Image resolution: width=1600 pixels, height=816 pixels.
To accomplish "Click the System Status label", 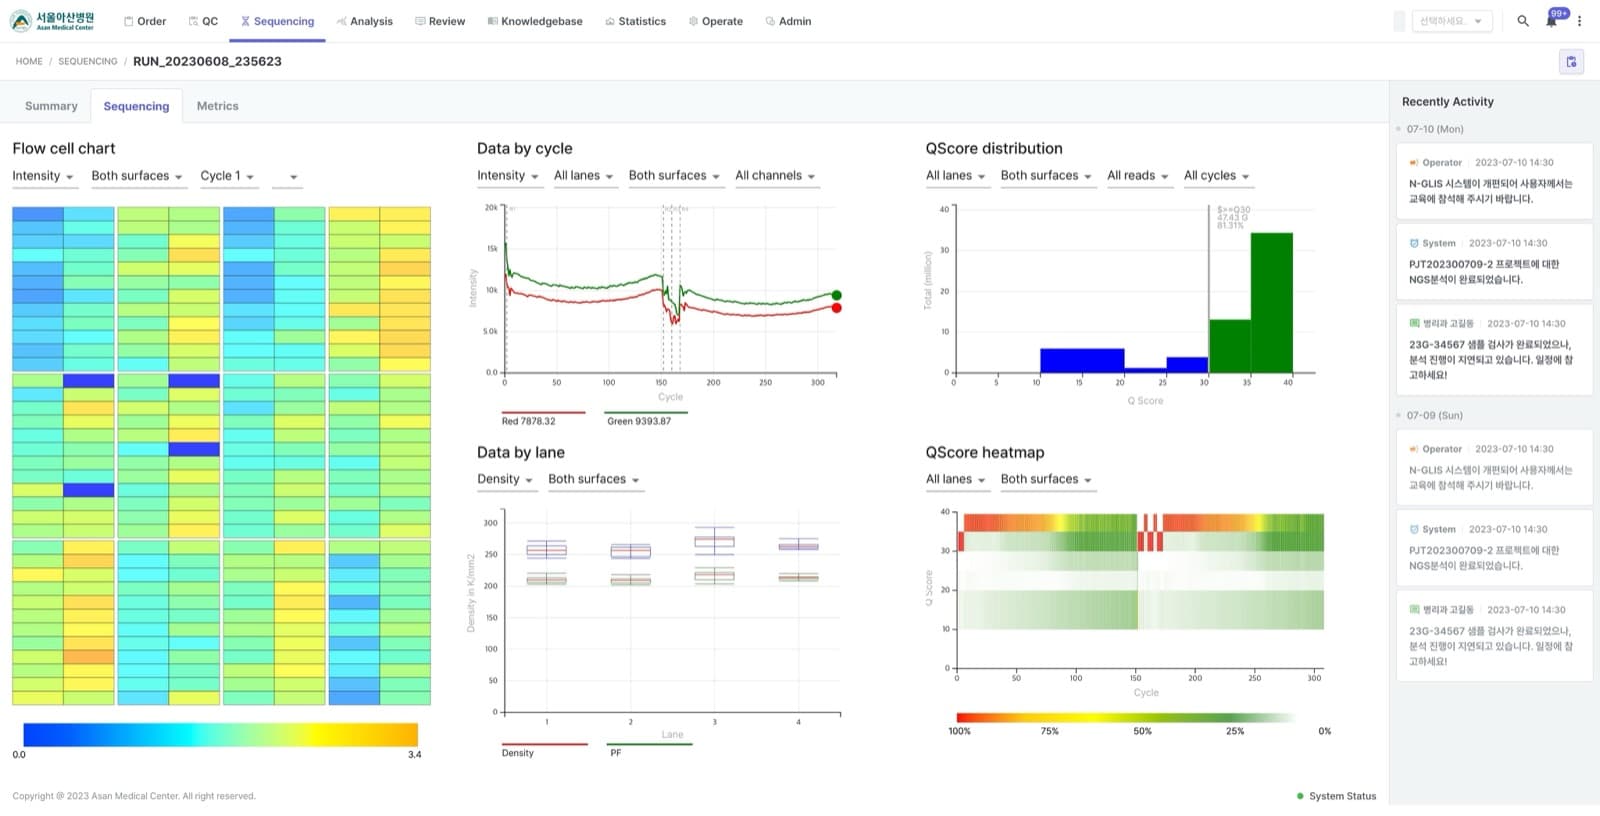I will tap(1343, 797).
